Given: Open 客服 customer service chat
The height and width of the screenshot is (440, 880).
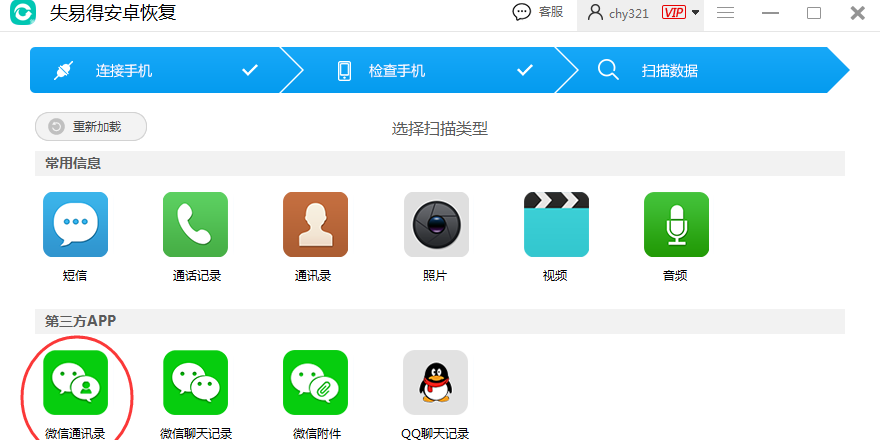Looking at the screenshot, I should point(537,13).
